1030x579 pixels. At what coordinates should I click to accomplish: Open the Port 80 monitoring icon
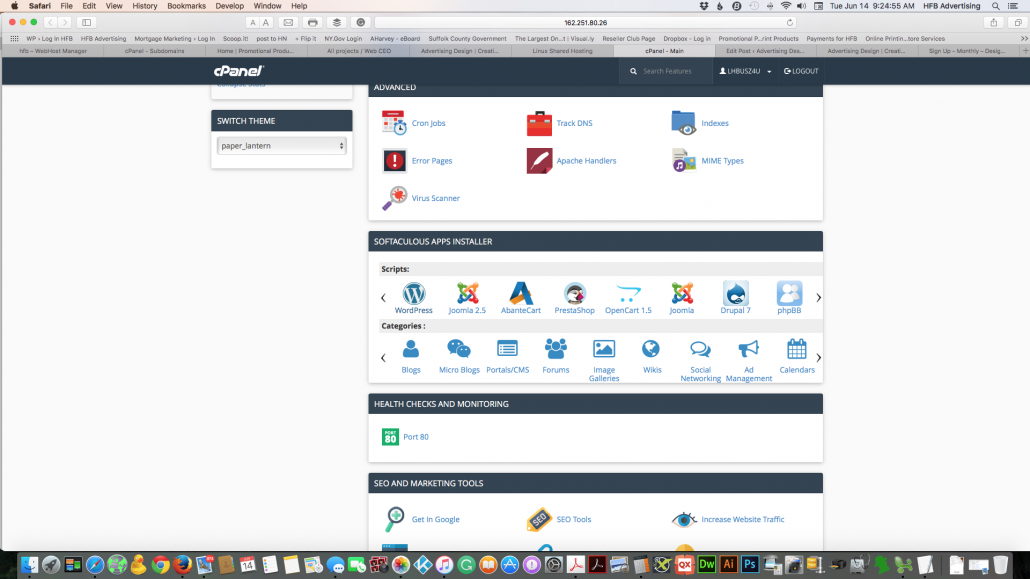pyautogui.click(x=390, y=436)
